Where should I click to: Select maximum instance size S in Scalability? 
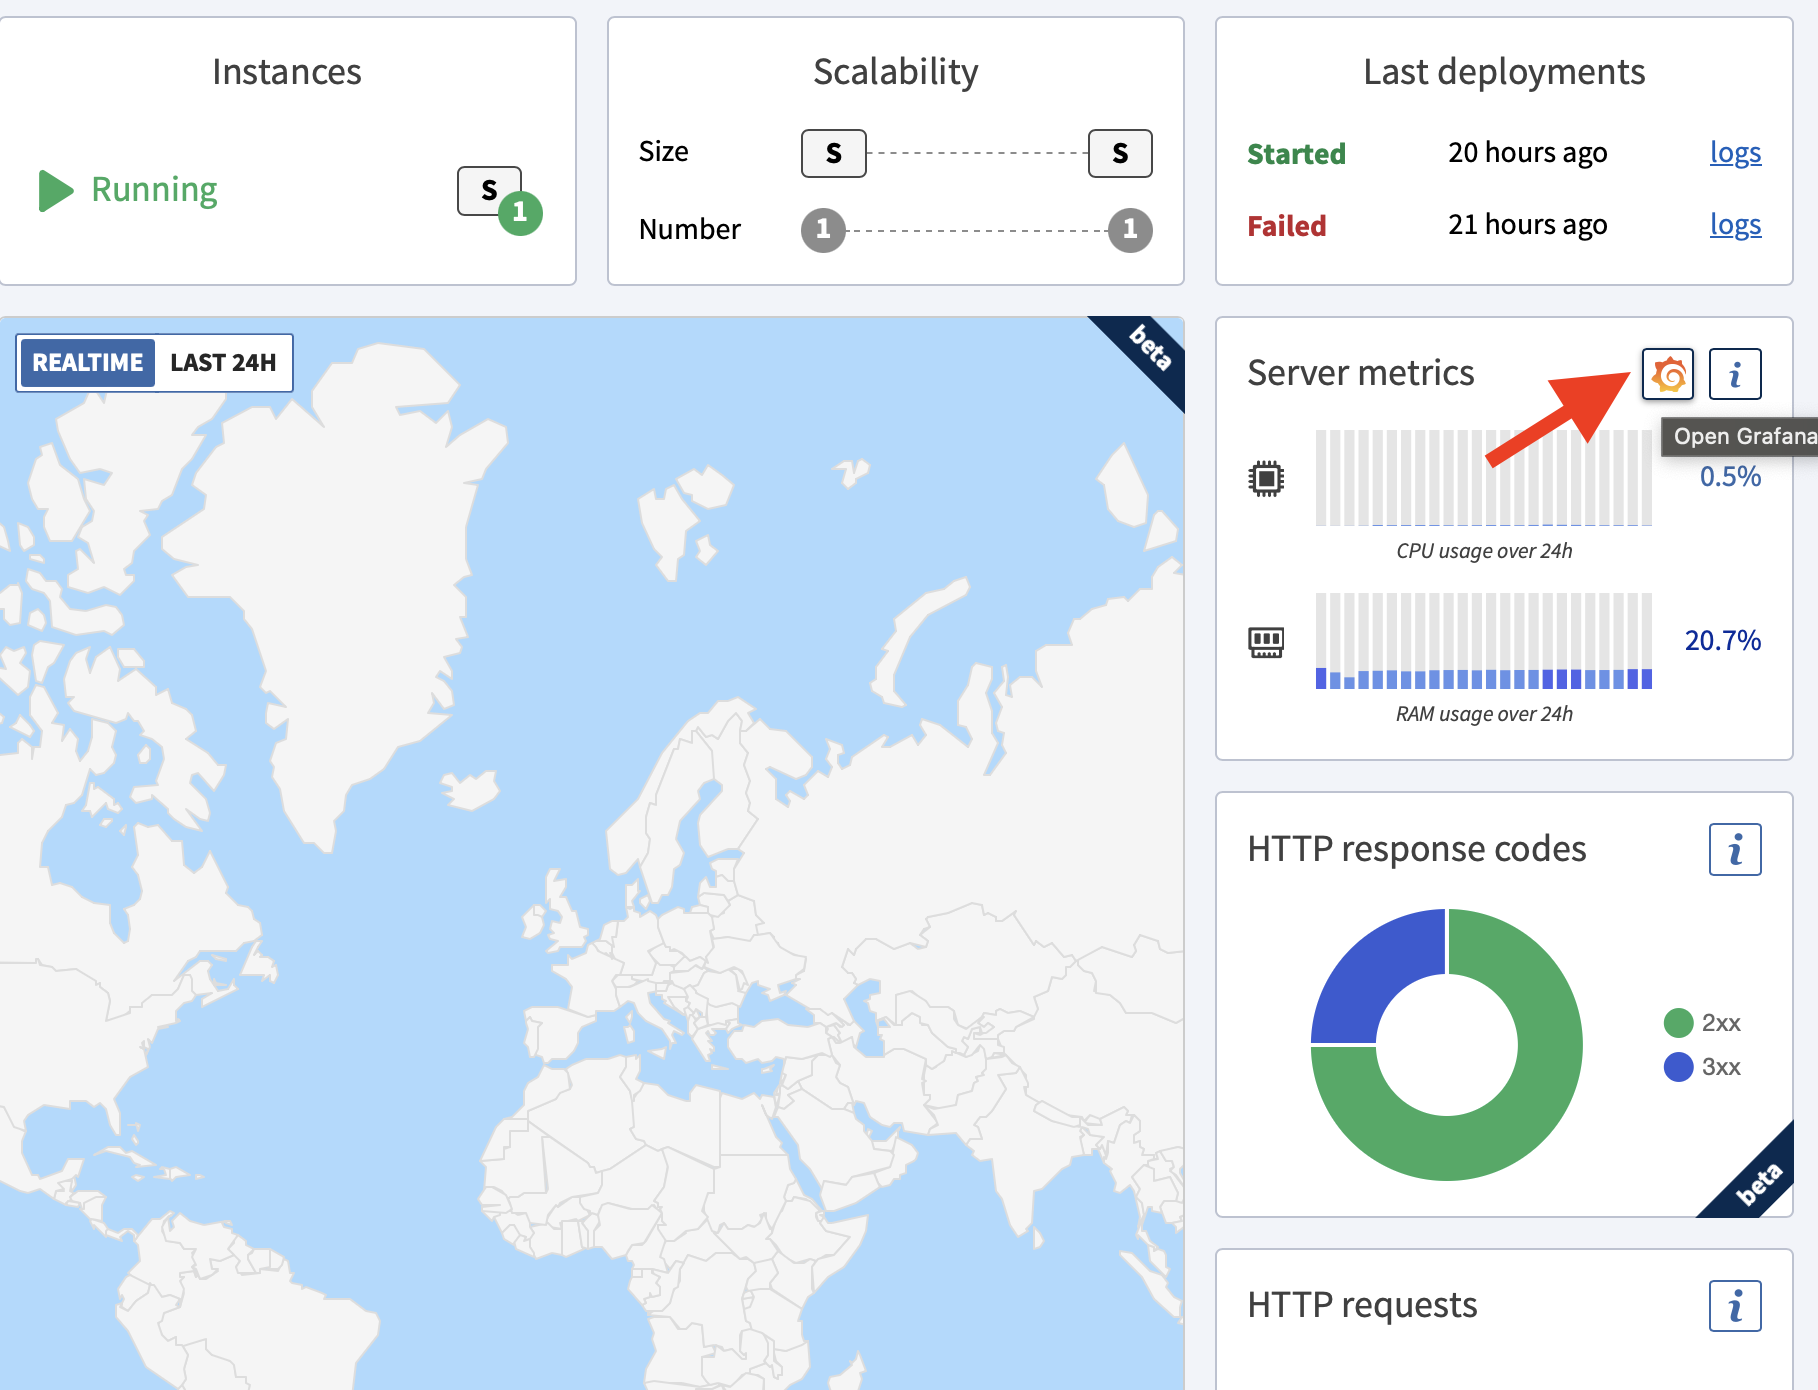tap(1118, 153)
